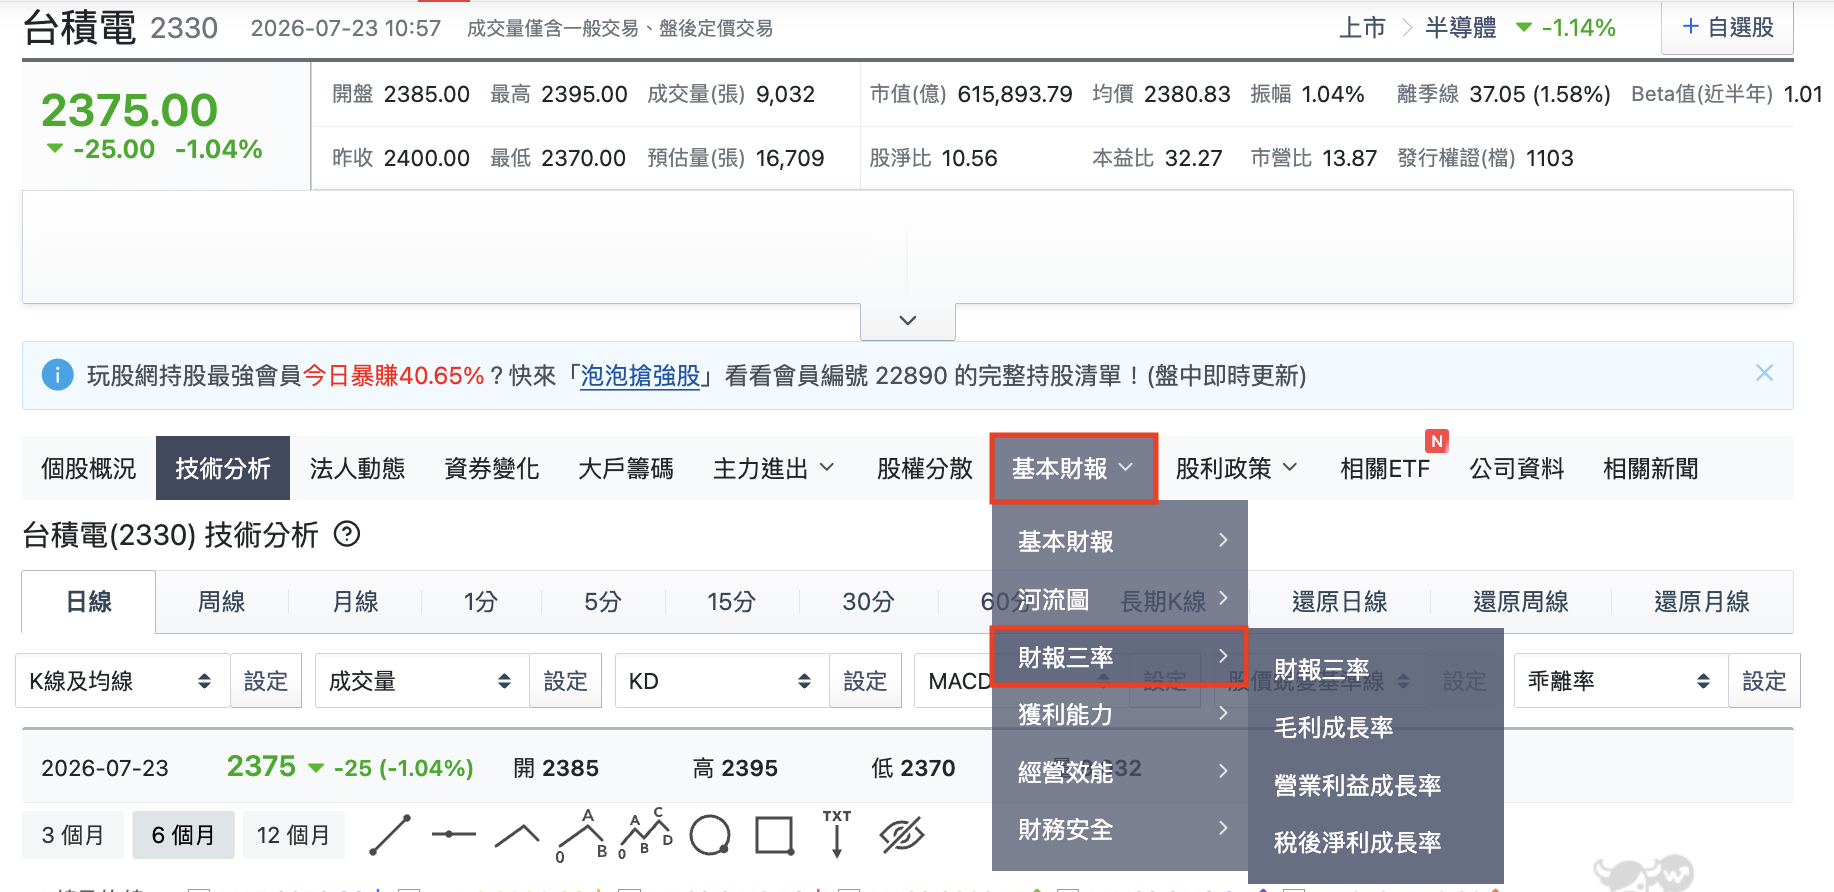The height and width of the screenshot is (892, 1834).
Task: Choose 稅後淨利成長率 in the flyout menu
Action: pyautogui.click(x=1376, y=842)
